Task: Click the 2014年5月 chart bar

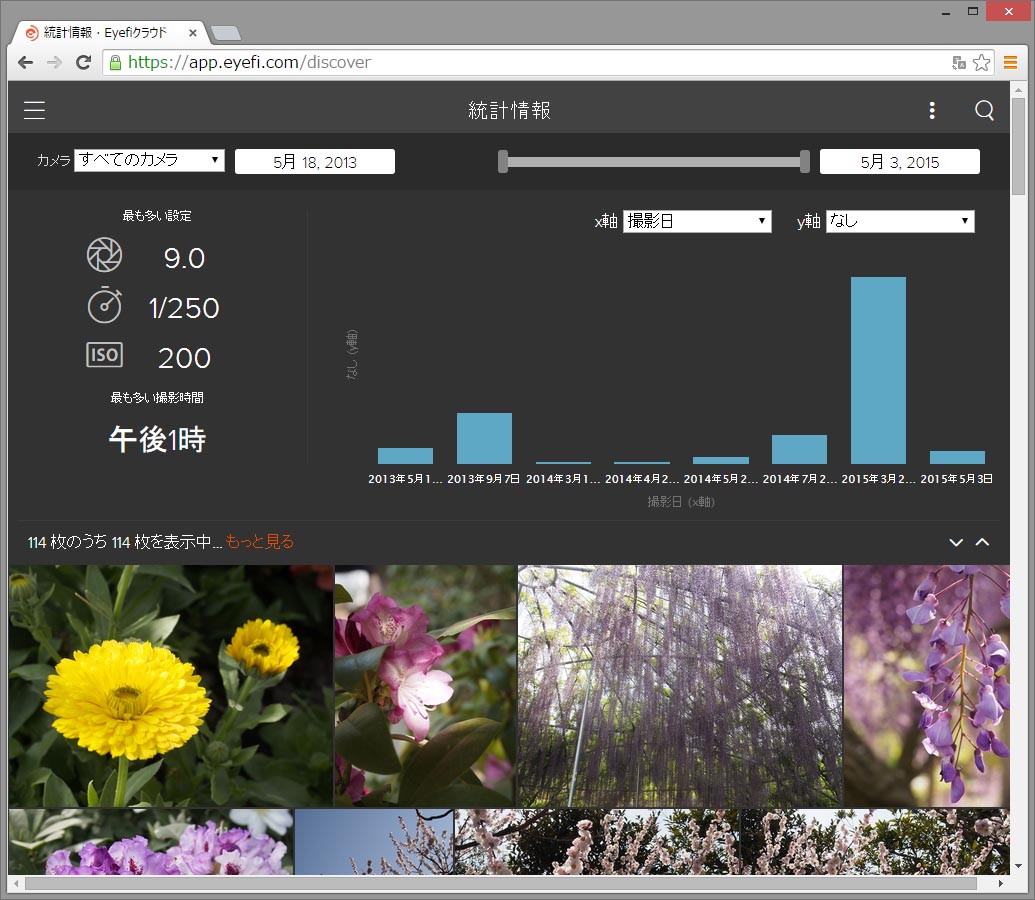Action: pos(721,460)
